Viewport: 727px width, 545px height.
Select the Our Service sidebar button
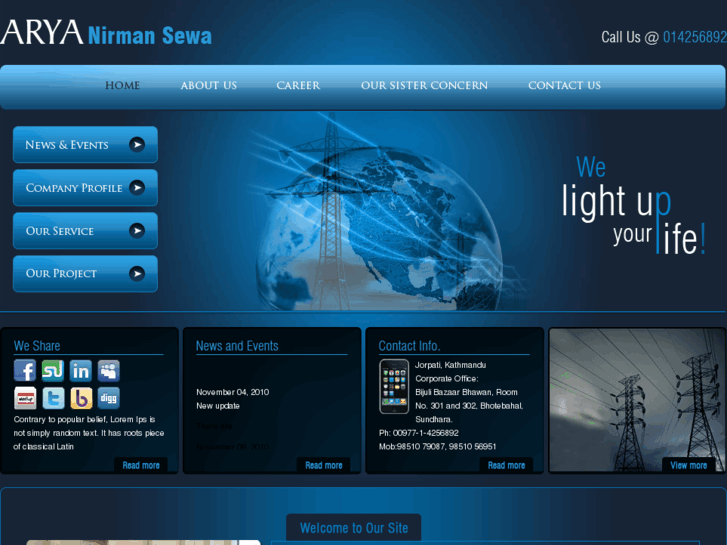tap(85, 231)
